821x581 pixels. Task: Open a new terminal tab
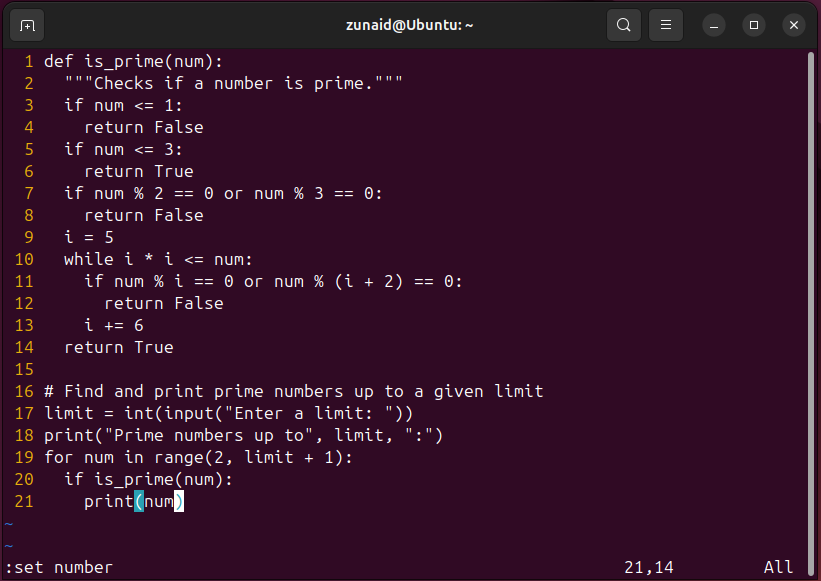[27, 25]
